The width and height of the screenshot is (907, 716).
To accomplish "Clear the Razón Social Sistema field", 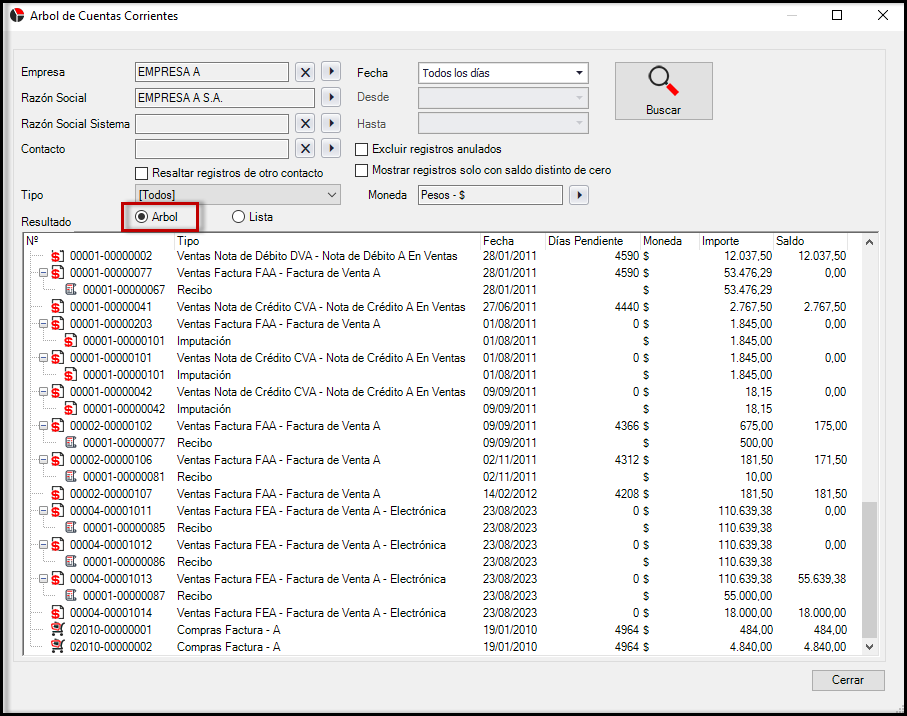I will pyautogui.click(x=305, y=123).
